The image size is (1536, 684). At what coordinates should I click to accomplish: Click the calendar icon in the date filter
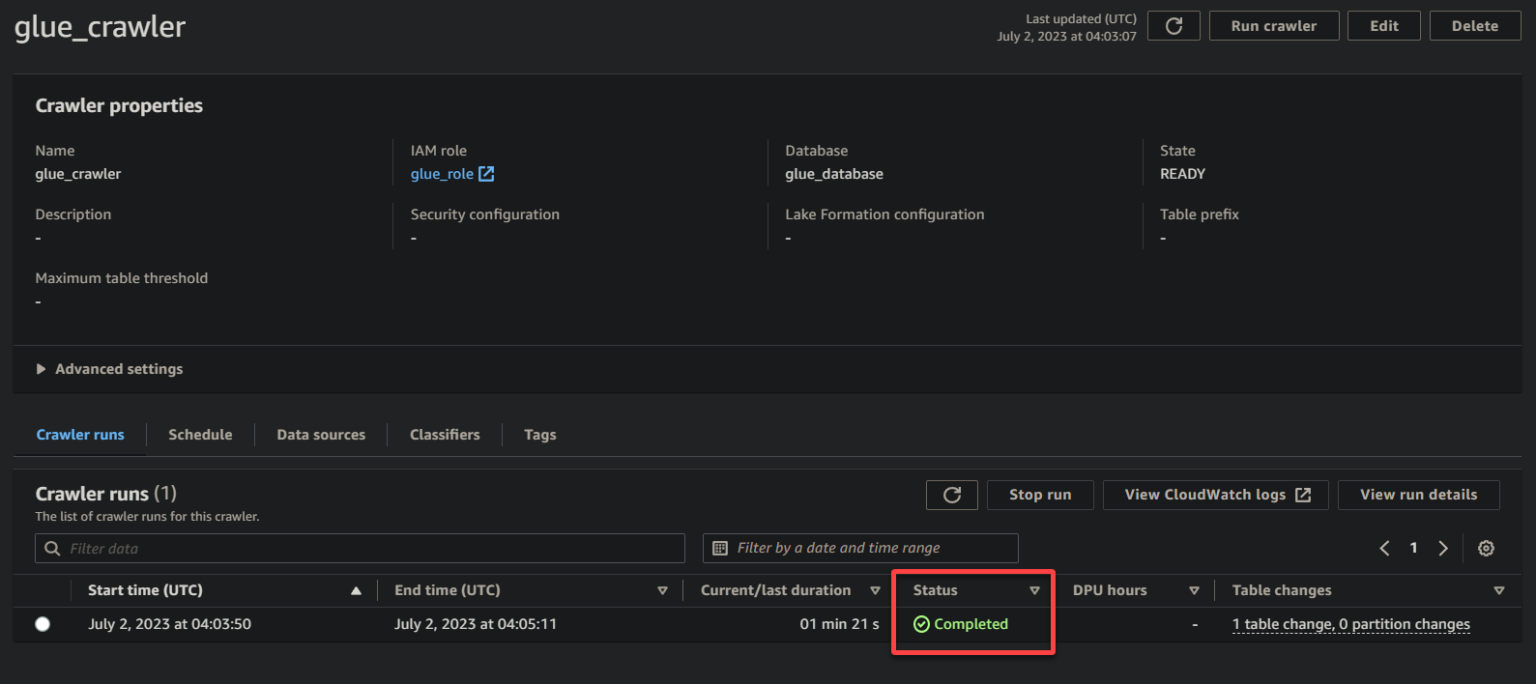(723, 548)
